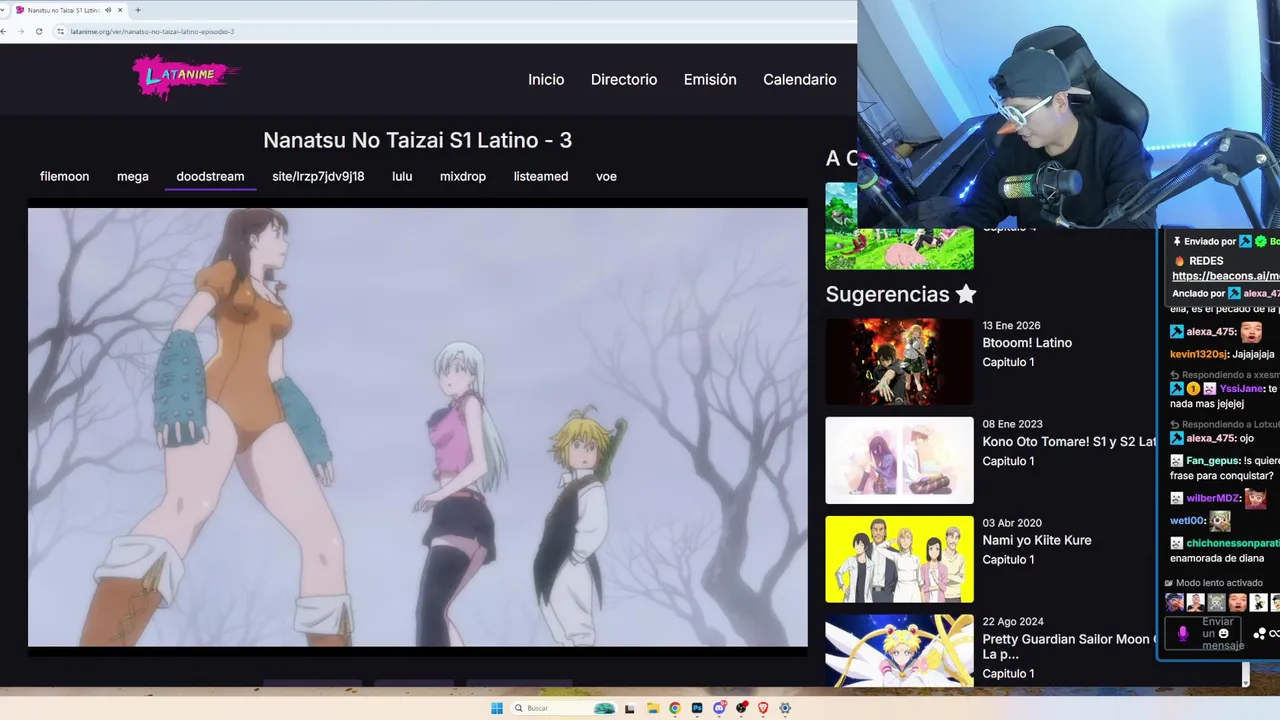Open the Calendario page
Viewport: 1280px width, 720px height.
(x=799, y=79)
